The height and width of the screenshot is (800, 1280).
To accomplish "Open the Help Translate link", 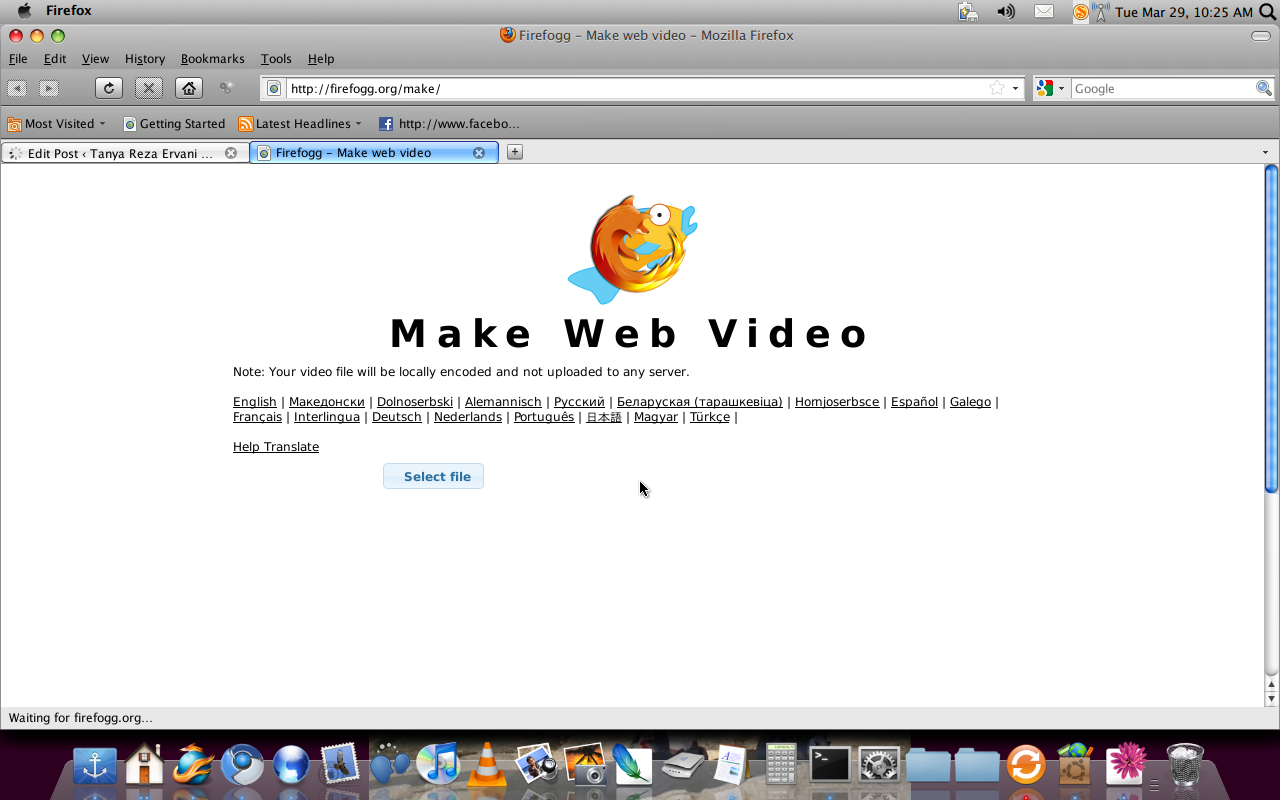I will tap(276, 447).
